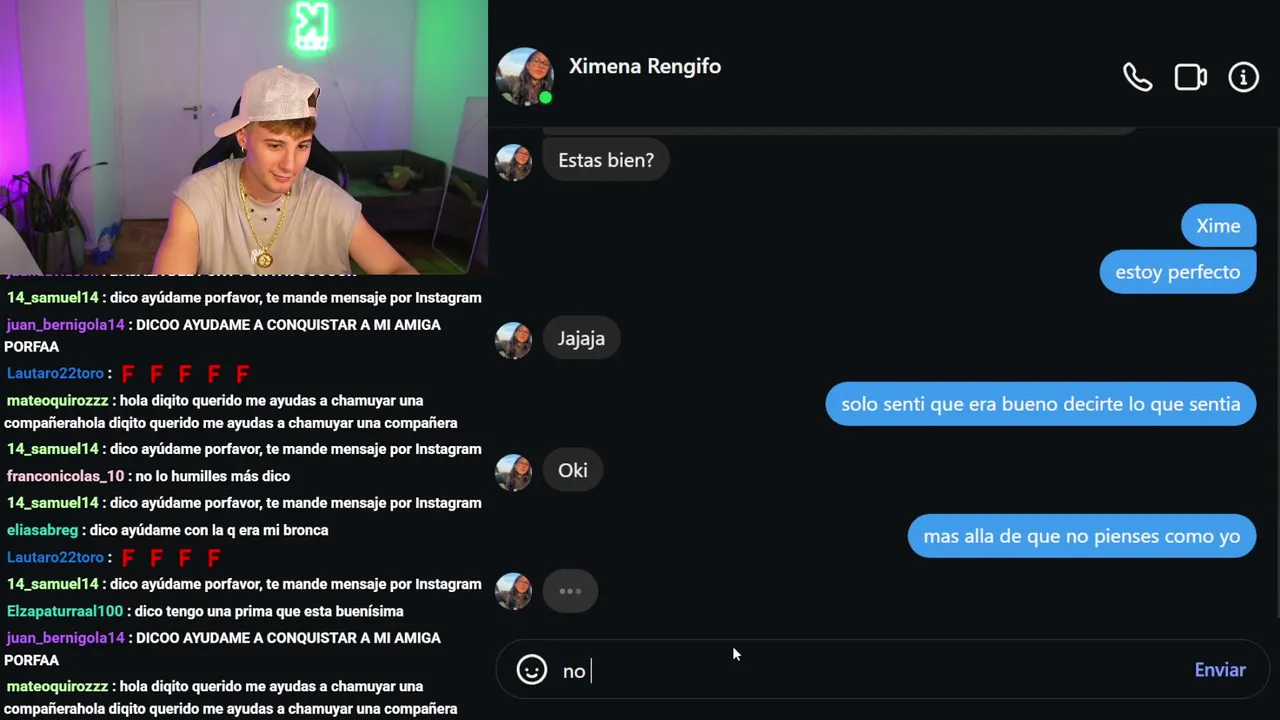Click the Enviar send button
Screen dimensions: 1280x720
point(1220,670)
